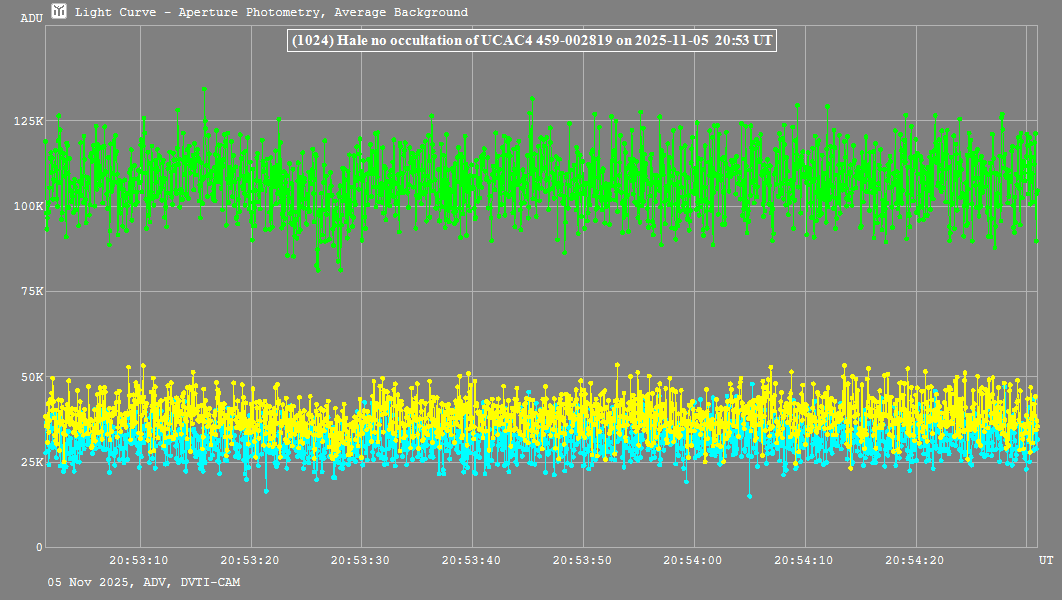Click the 125K y-axis label
The image size is (1062, 600).
tap(28, 121)
